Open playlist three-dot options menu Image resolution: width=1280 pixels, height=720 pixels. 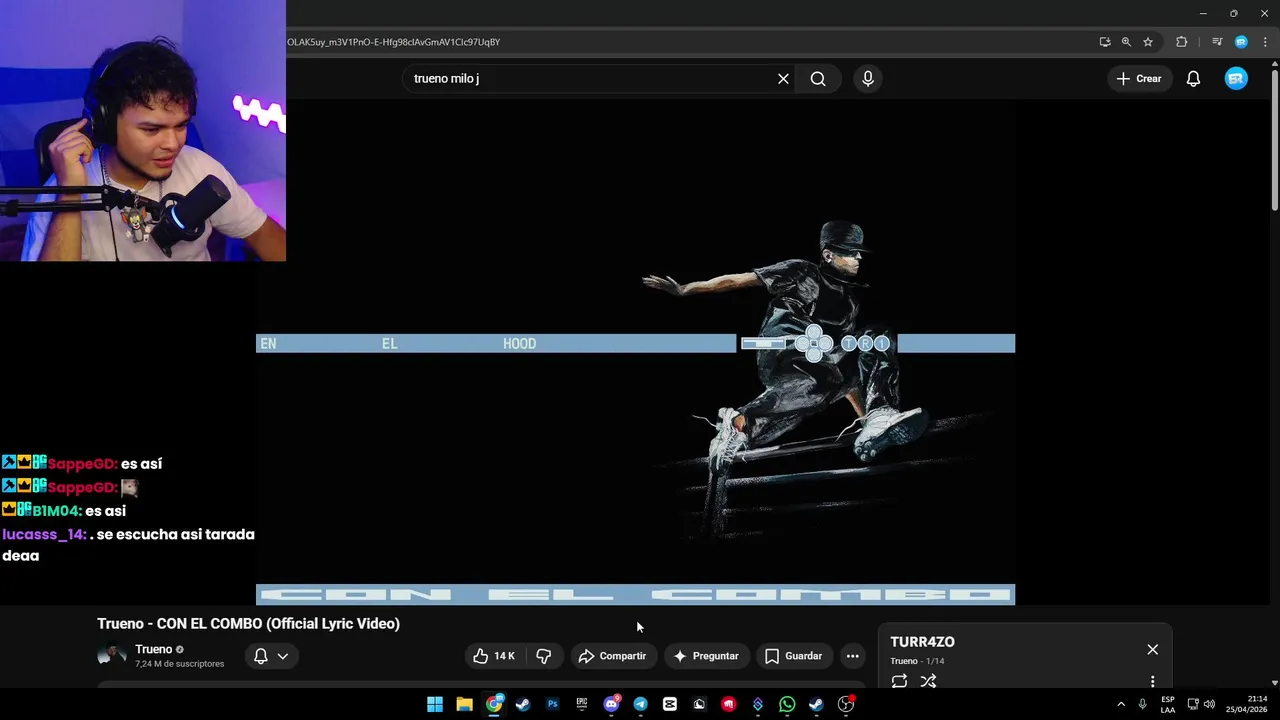pyautogui.click(x=1152, y=681)
